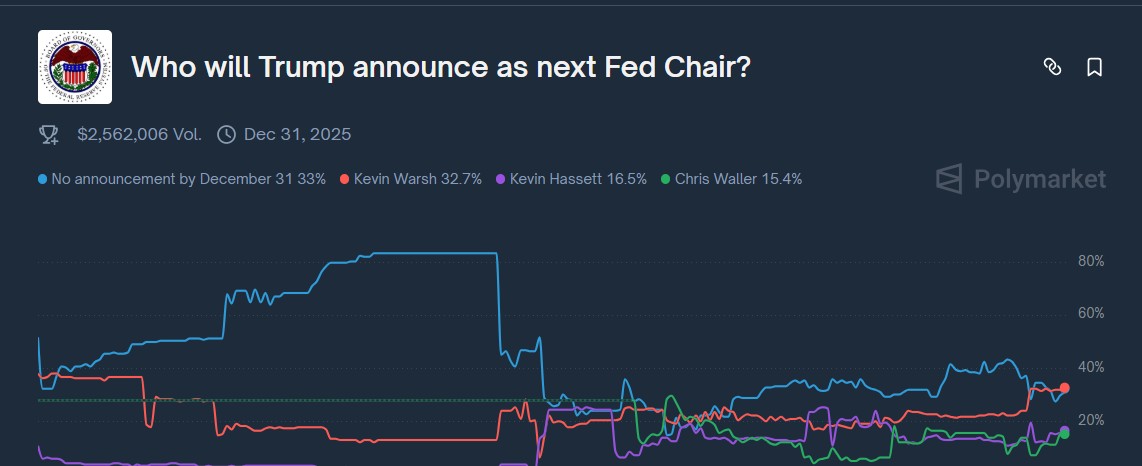The width and height of the screenshot is (1142, 466).
Task: Click the purple Kevin Hassett legend dot
Action: (x=500, y=179)
